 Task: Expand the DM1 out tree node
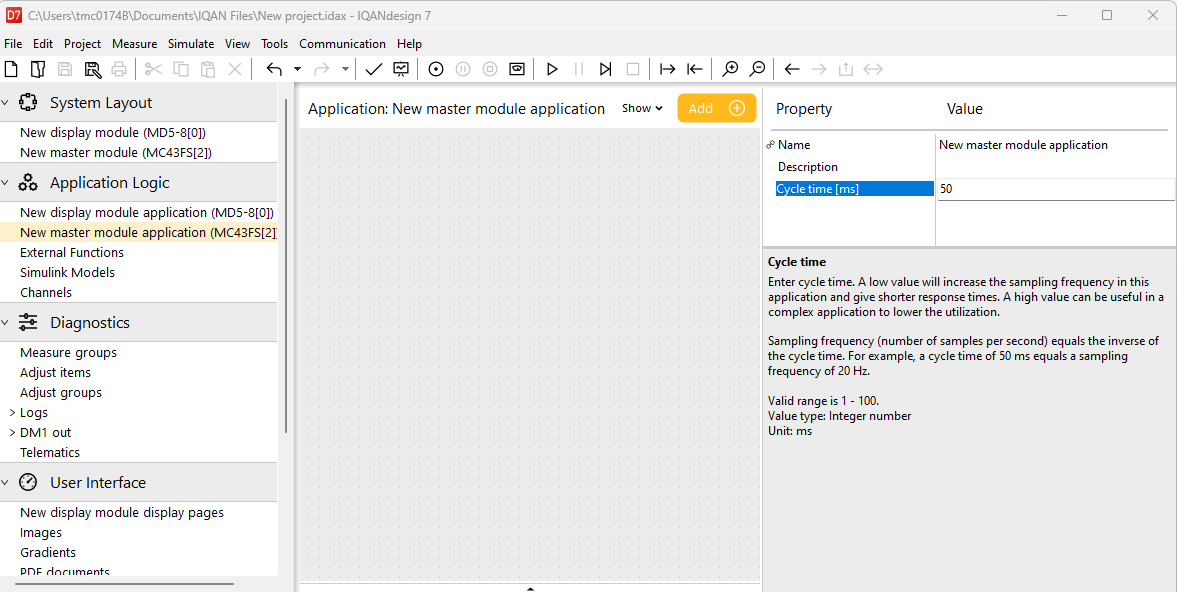click(x=12, y=432)
